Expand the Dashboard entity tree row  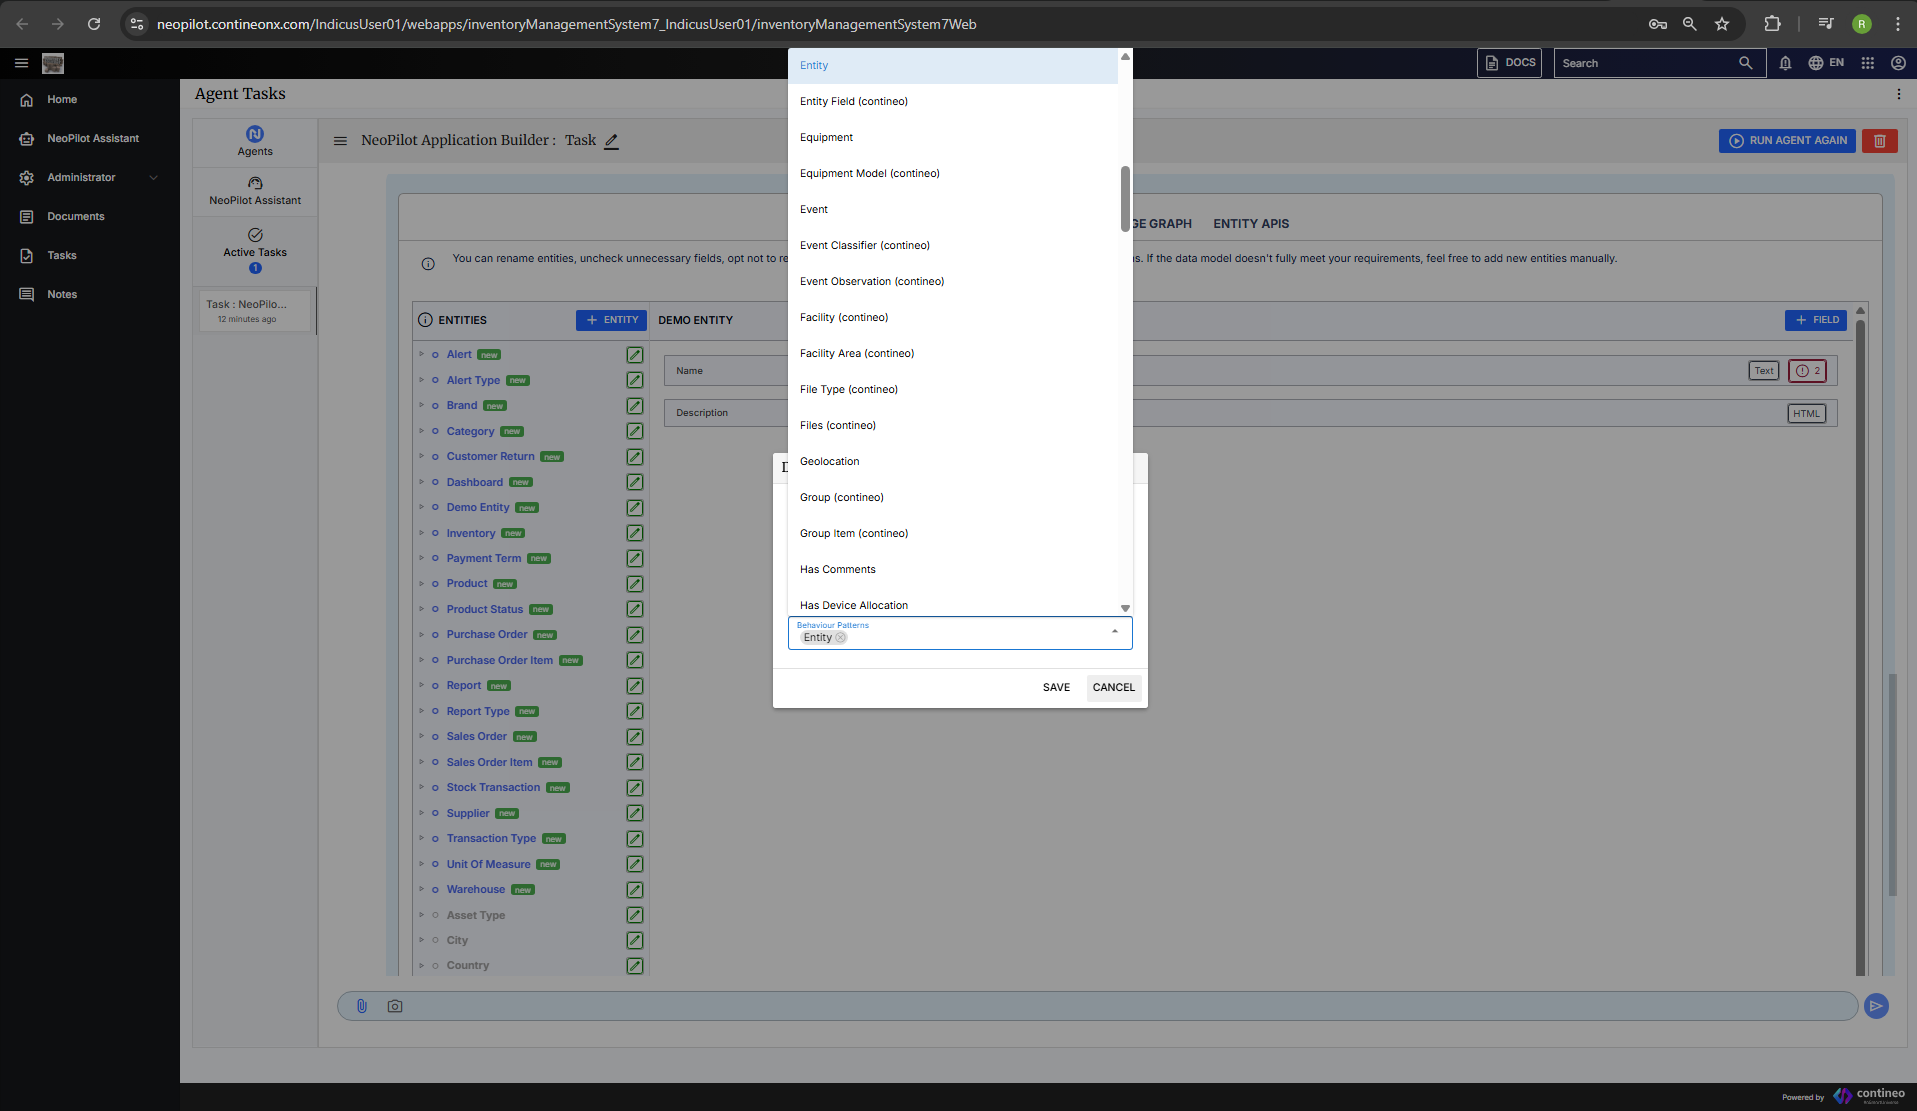421,482
